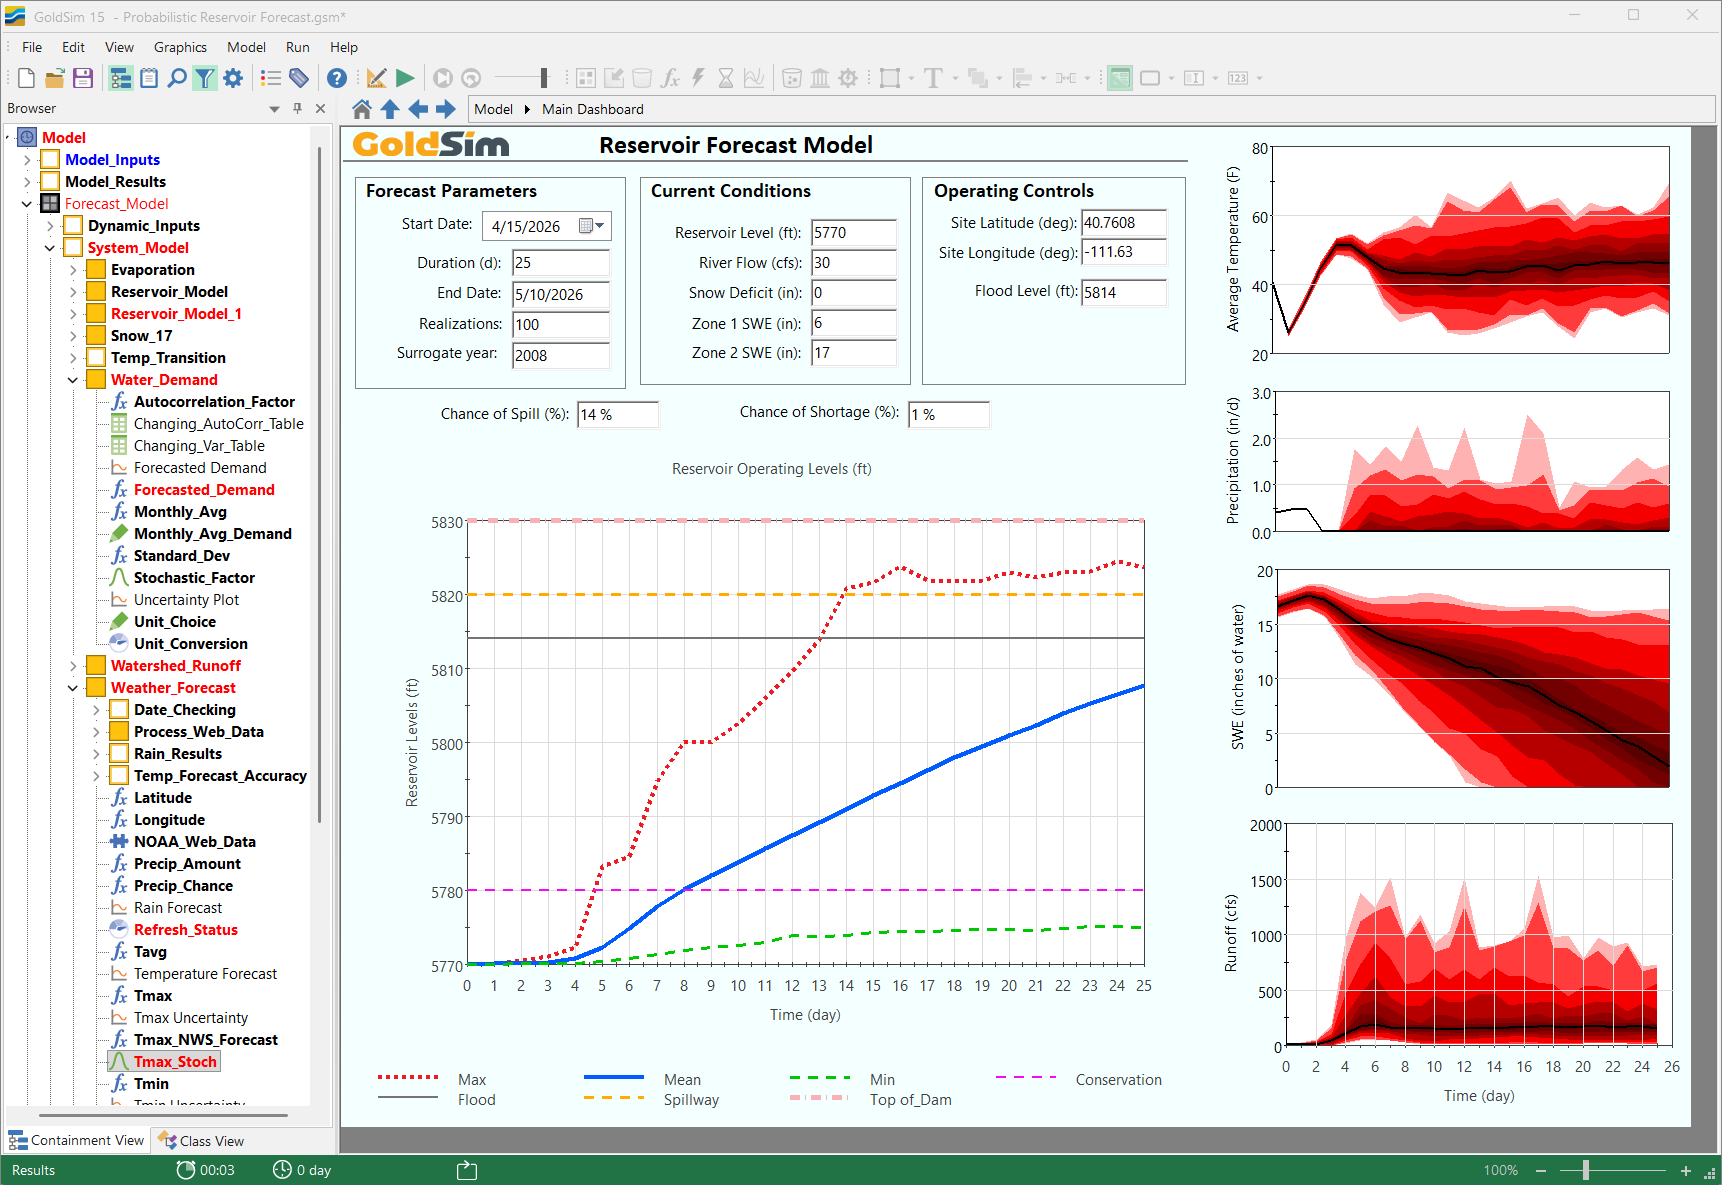The image size is (1722, 1185).
Task: Run the model with the green play icon
Action: point(404,78)
